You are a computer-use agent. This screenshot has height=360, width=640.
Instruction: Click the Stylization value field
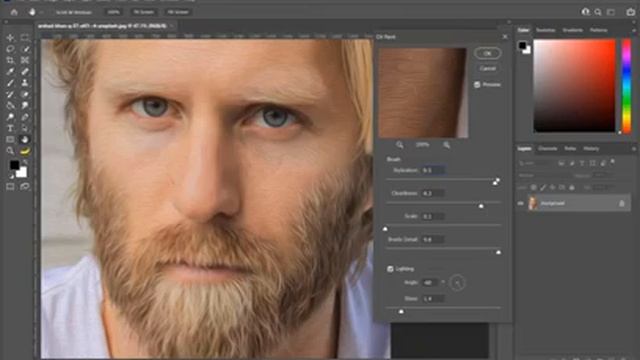tap(433, 170)
